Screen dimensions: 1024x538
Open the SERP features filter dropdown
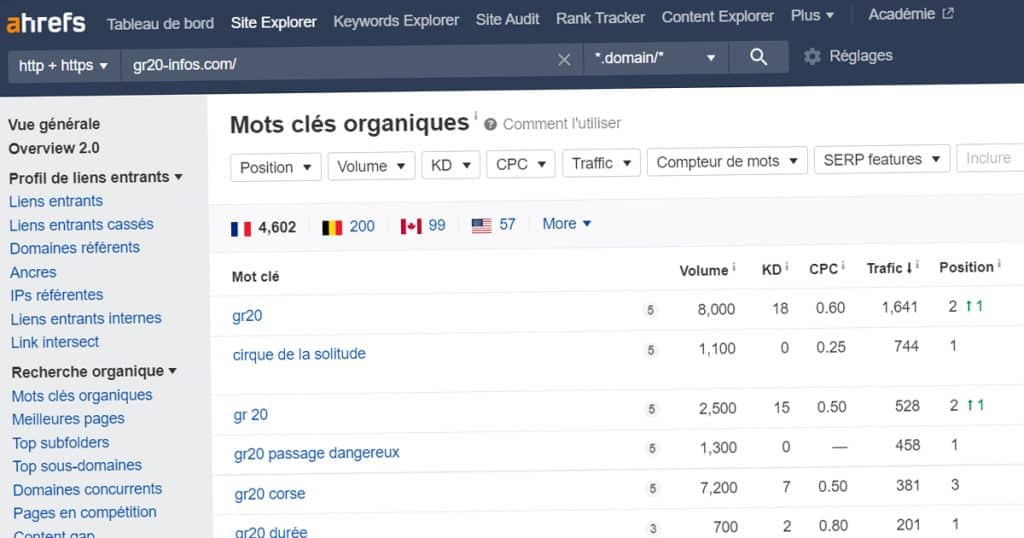(882, 159)
